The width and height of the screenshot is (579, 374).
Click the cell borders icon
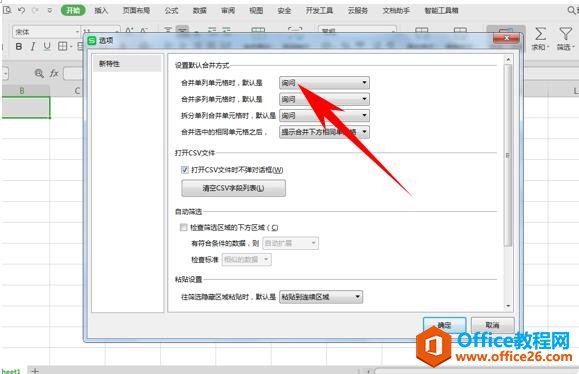(63, 47)
